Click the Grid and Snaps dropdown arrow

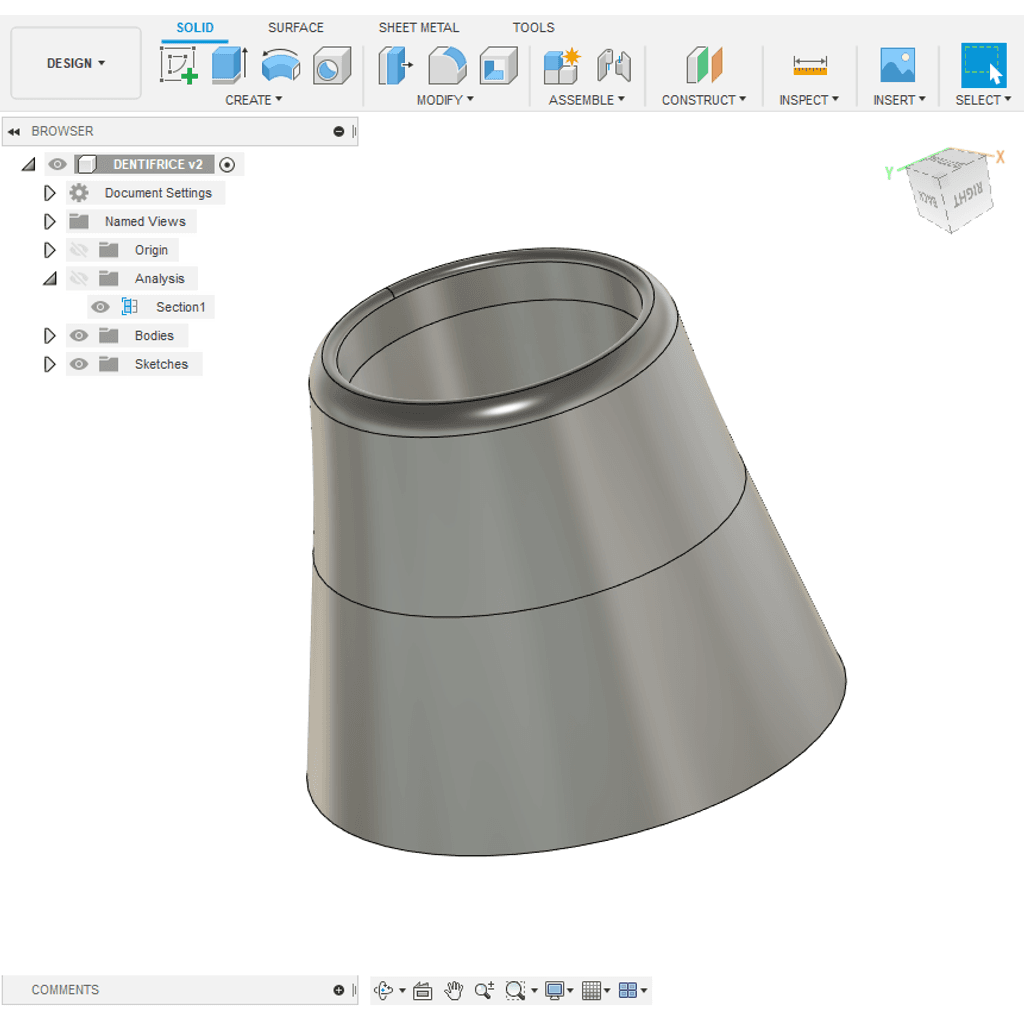607,991
